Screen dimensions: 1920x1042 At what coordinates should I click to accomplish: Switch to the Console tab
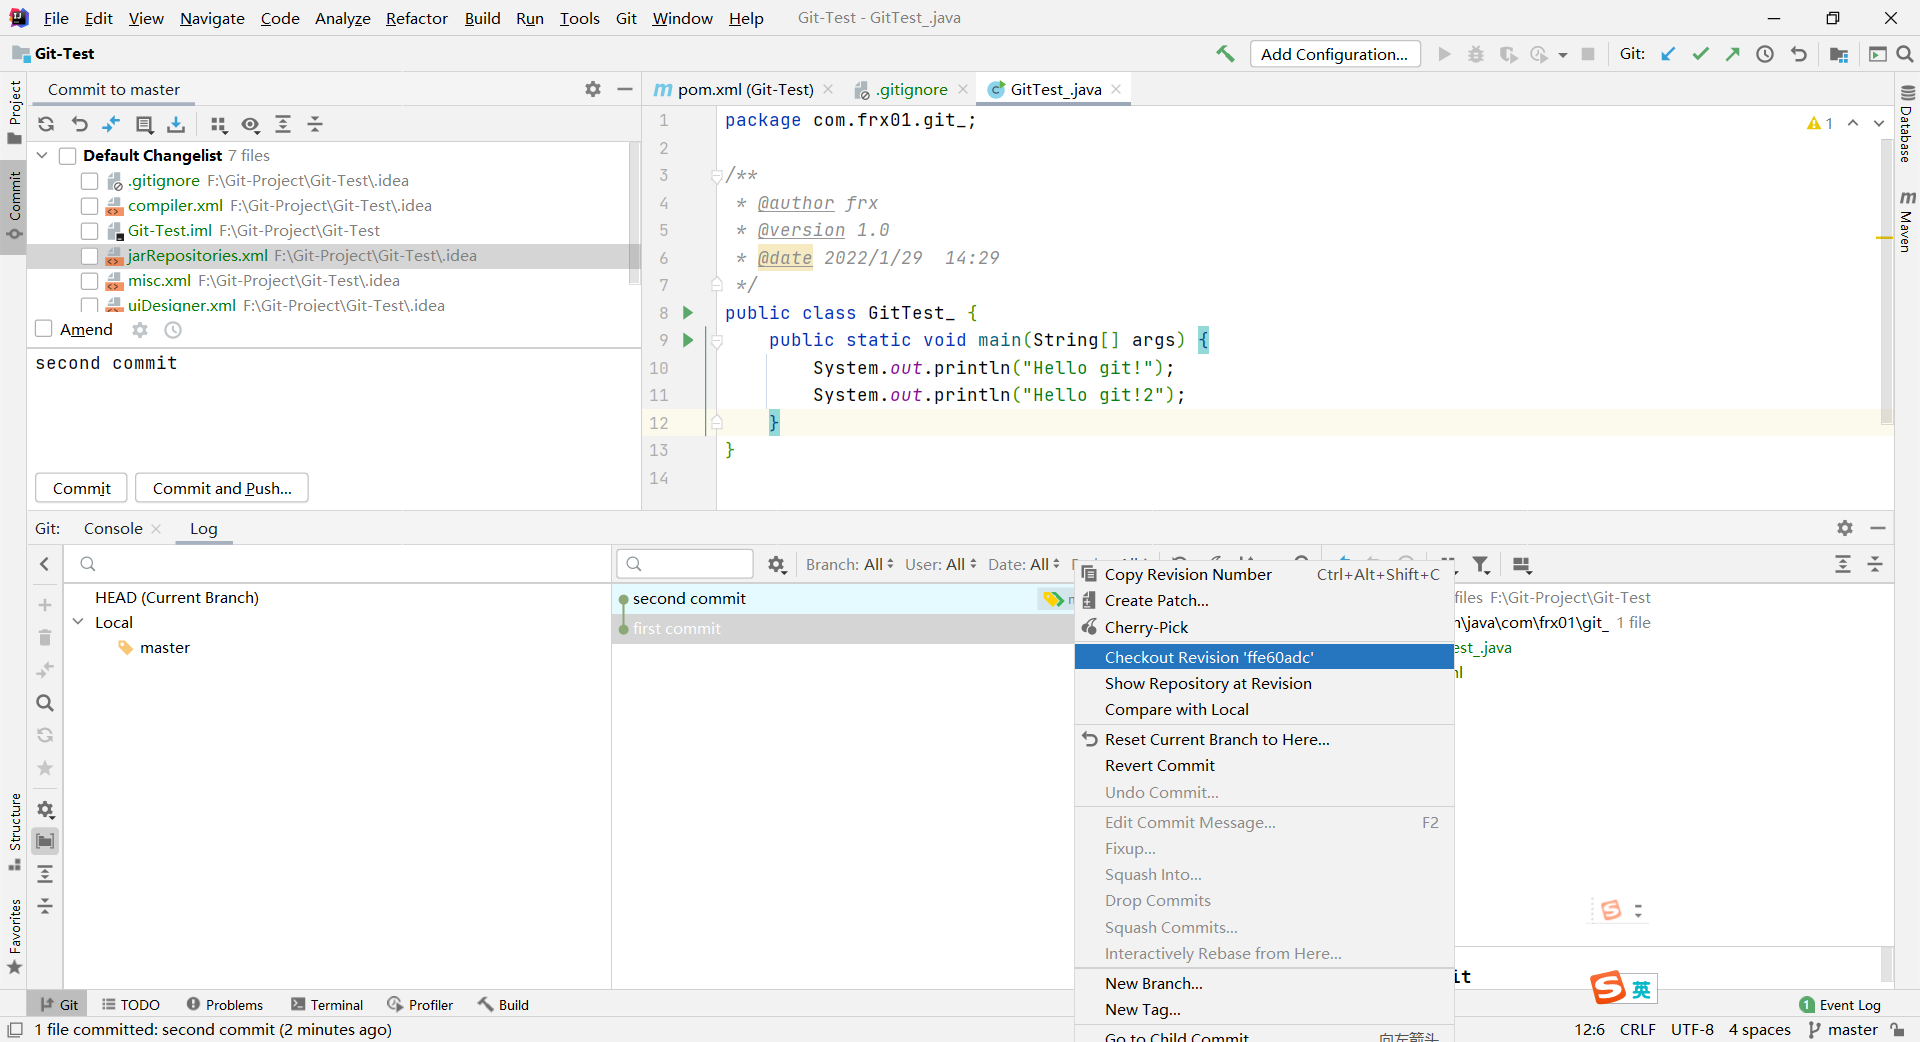[113, 528]
